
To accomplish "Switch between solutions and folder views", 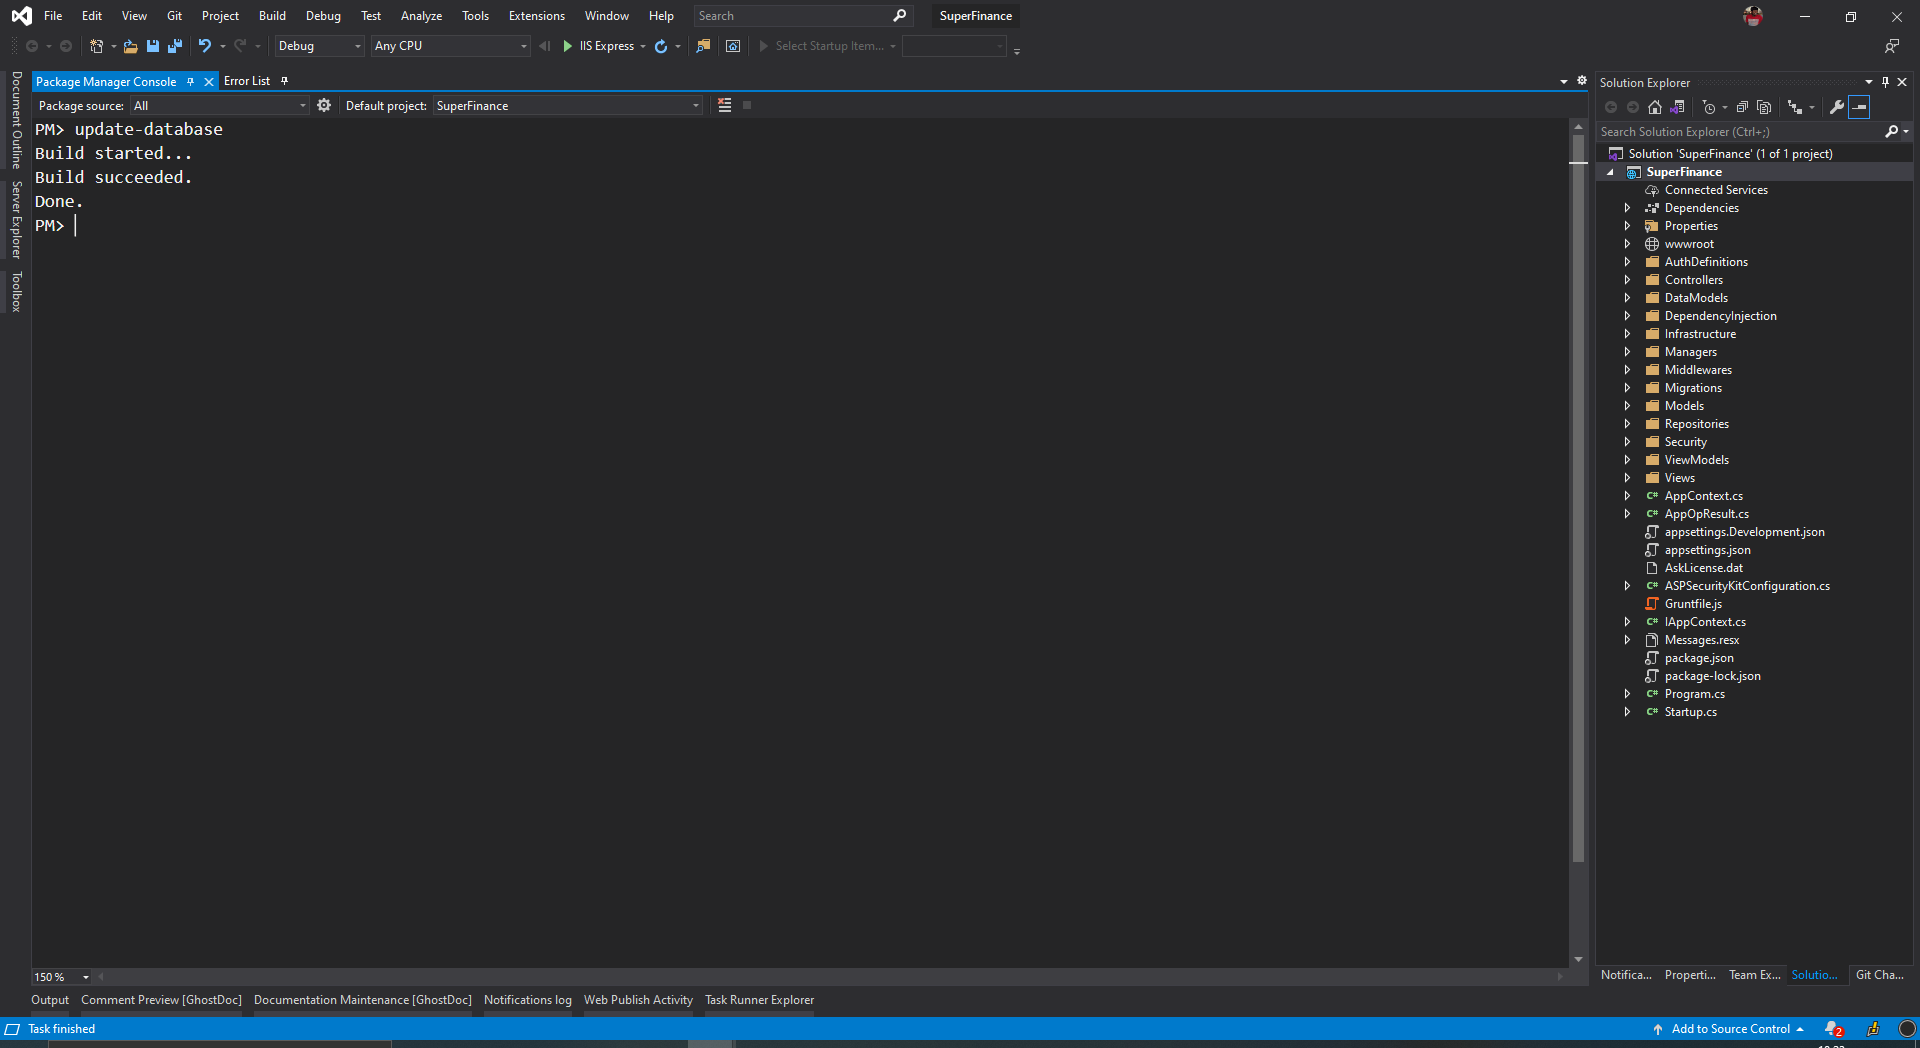I will click(x=1678, y=107).
